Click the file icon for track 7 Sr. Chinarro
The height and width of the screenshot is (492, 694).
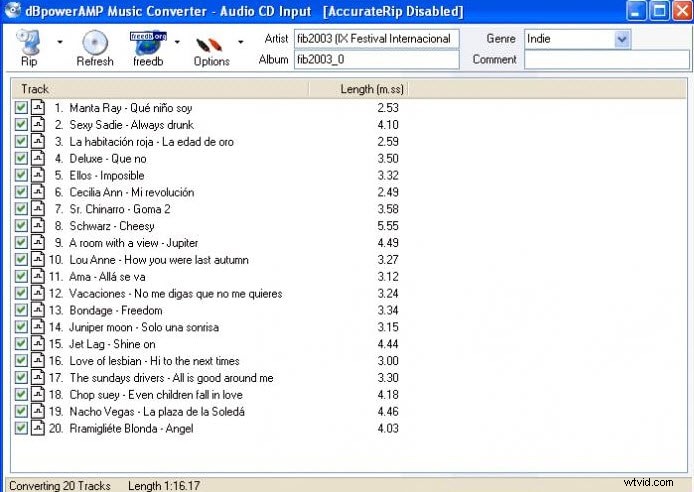click(38, 208)
